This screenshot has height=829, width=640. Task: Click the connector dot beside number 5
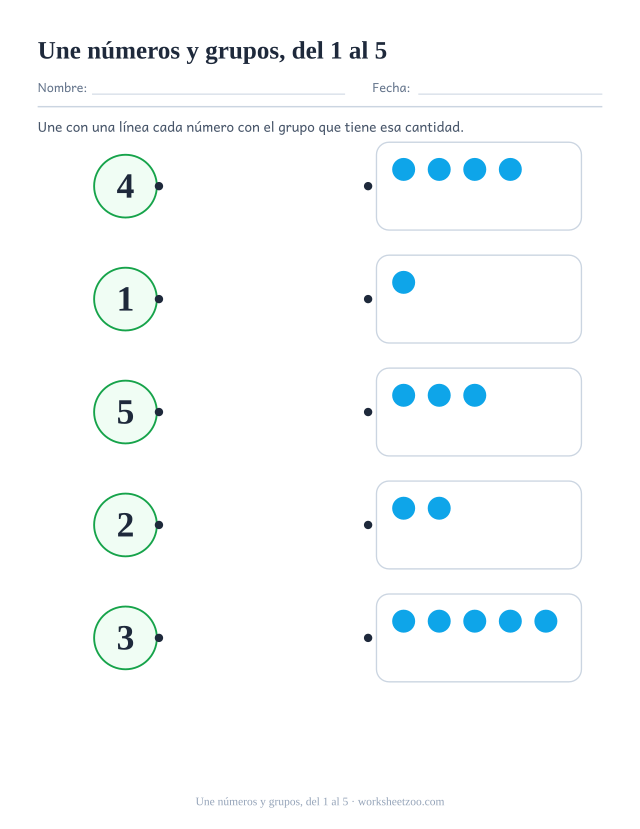click(x=159, y=412)
